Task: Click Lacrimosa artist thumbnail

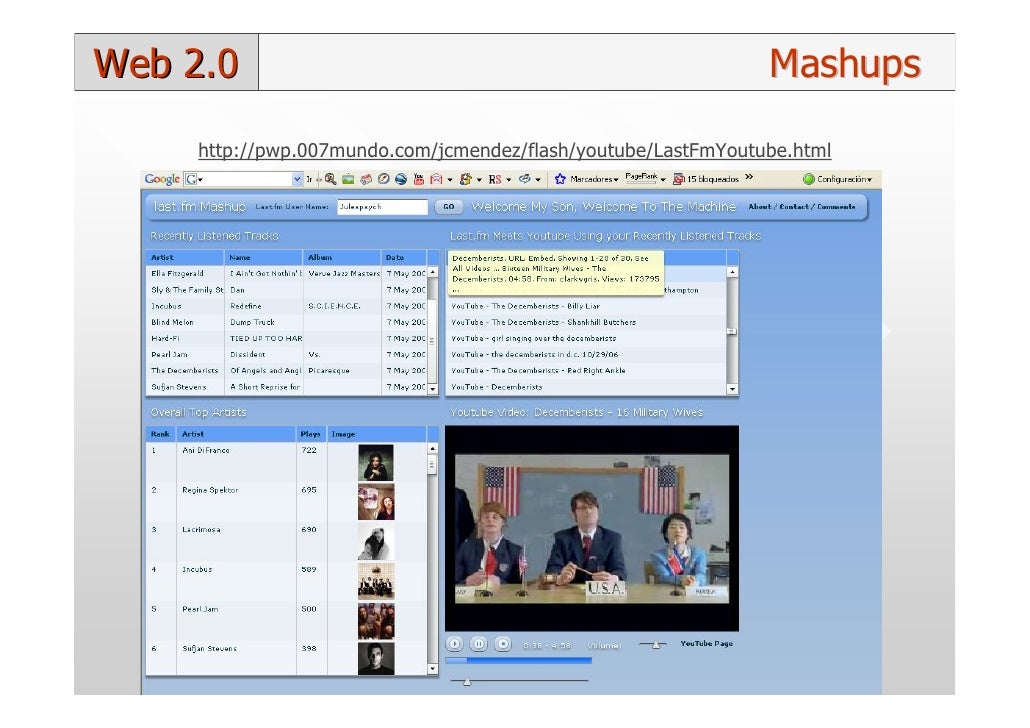Action: (376, 541)
